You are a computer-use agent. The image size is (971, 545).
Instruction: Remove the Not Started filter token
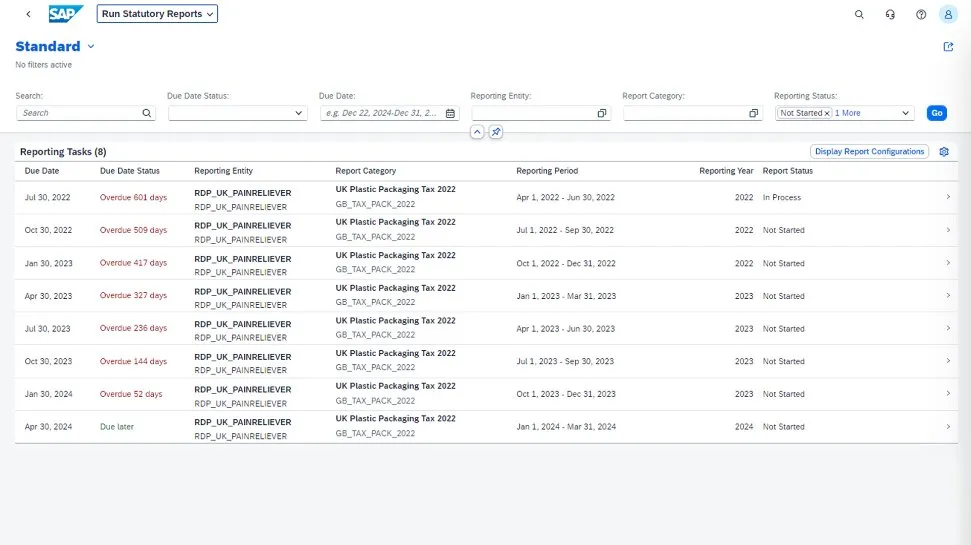tap(827, 114)
